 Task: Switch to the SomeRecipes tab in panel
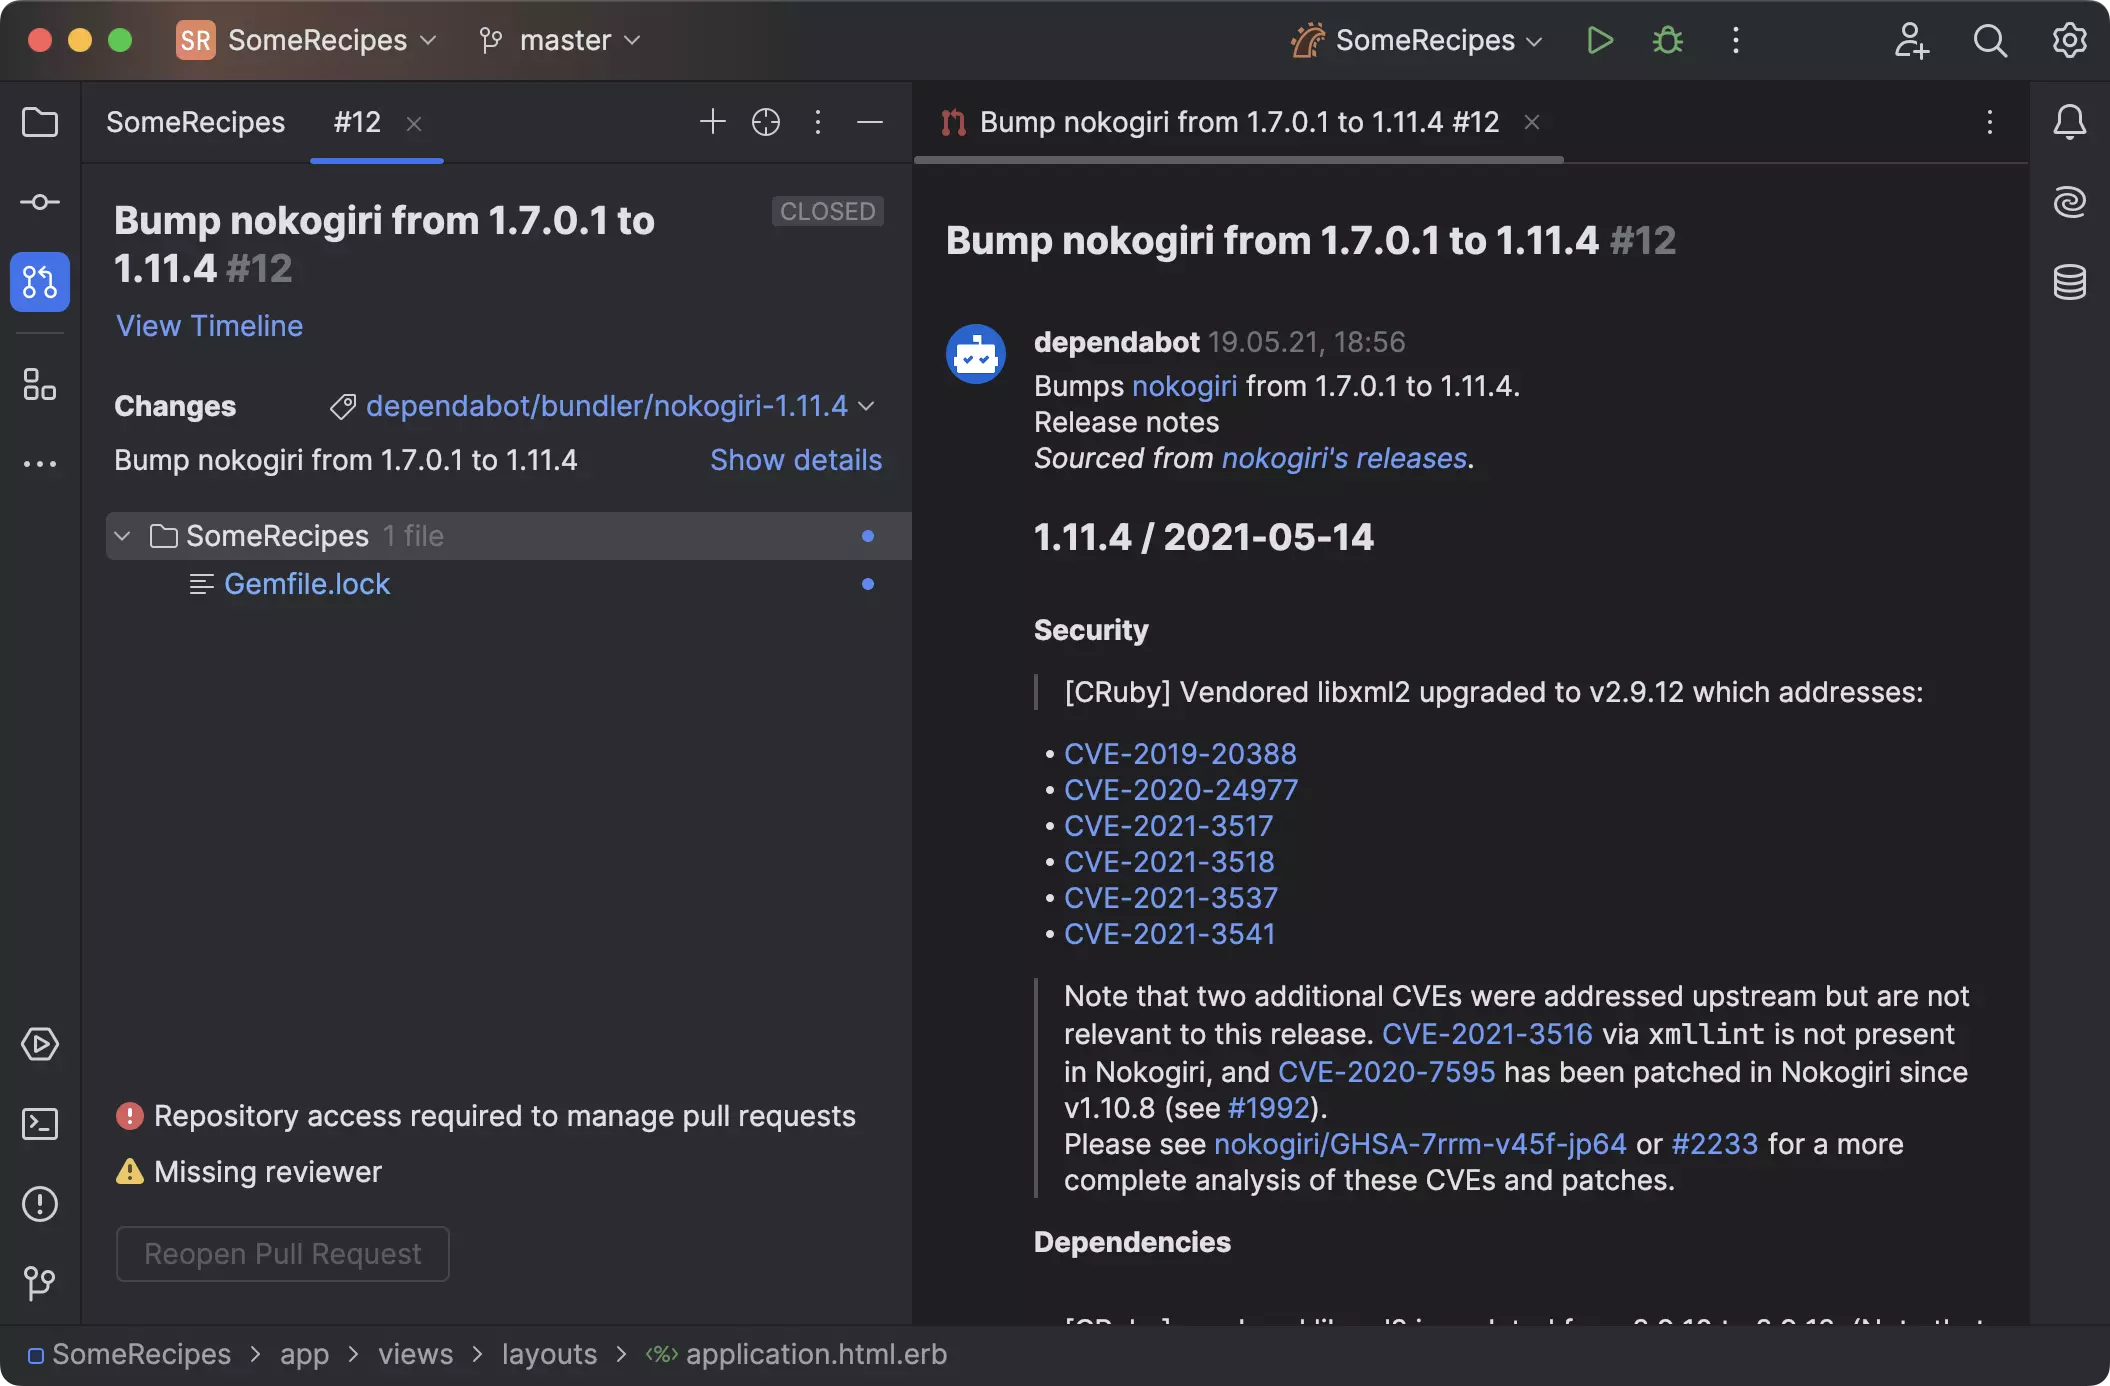196,122
